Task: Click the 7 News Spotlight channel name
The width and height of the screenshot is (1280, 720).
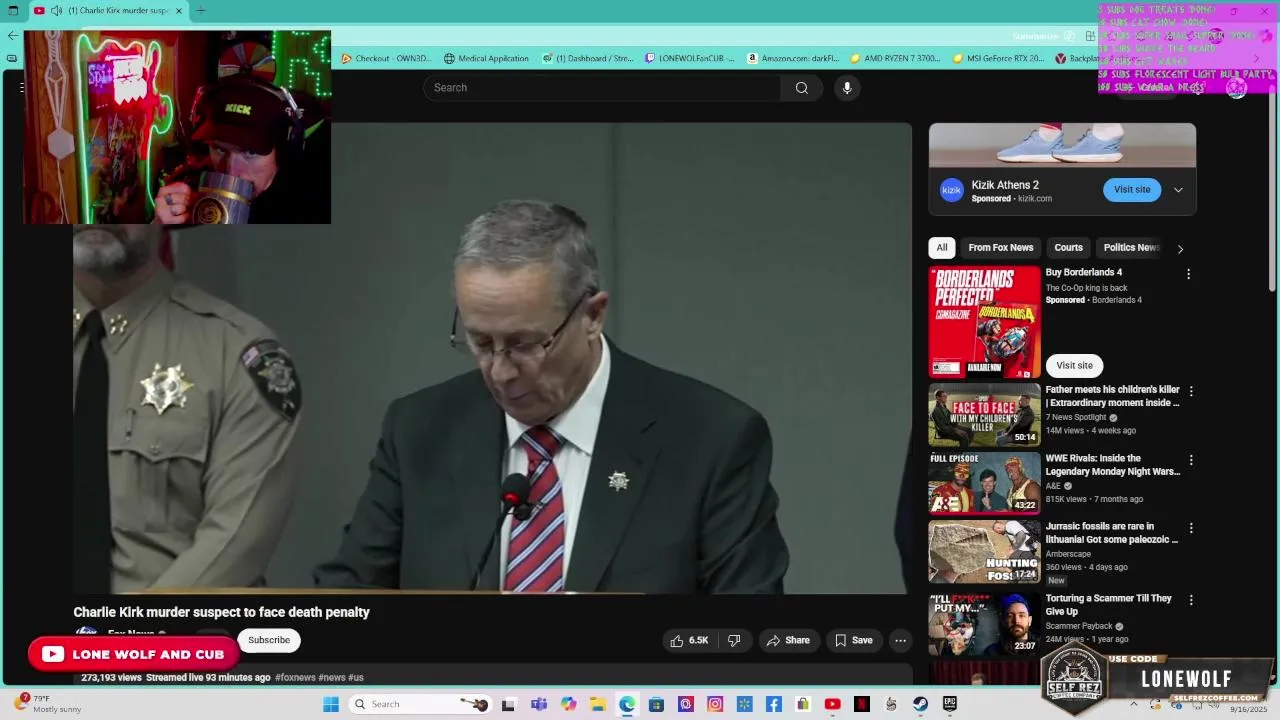Action: point(1076,417)
